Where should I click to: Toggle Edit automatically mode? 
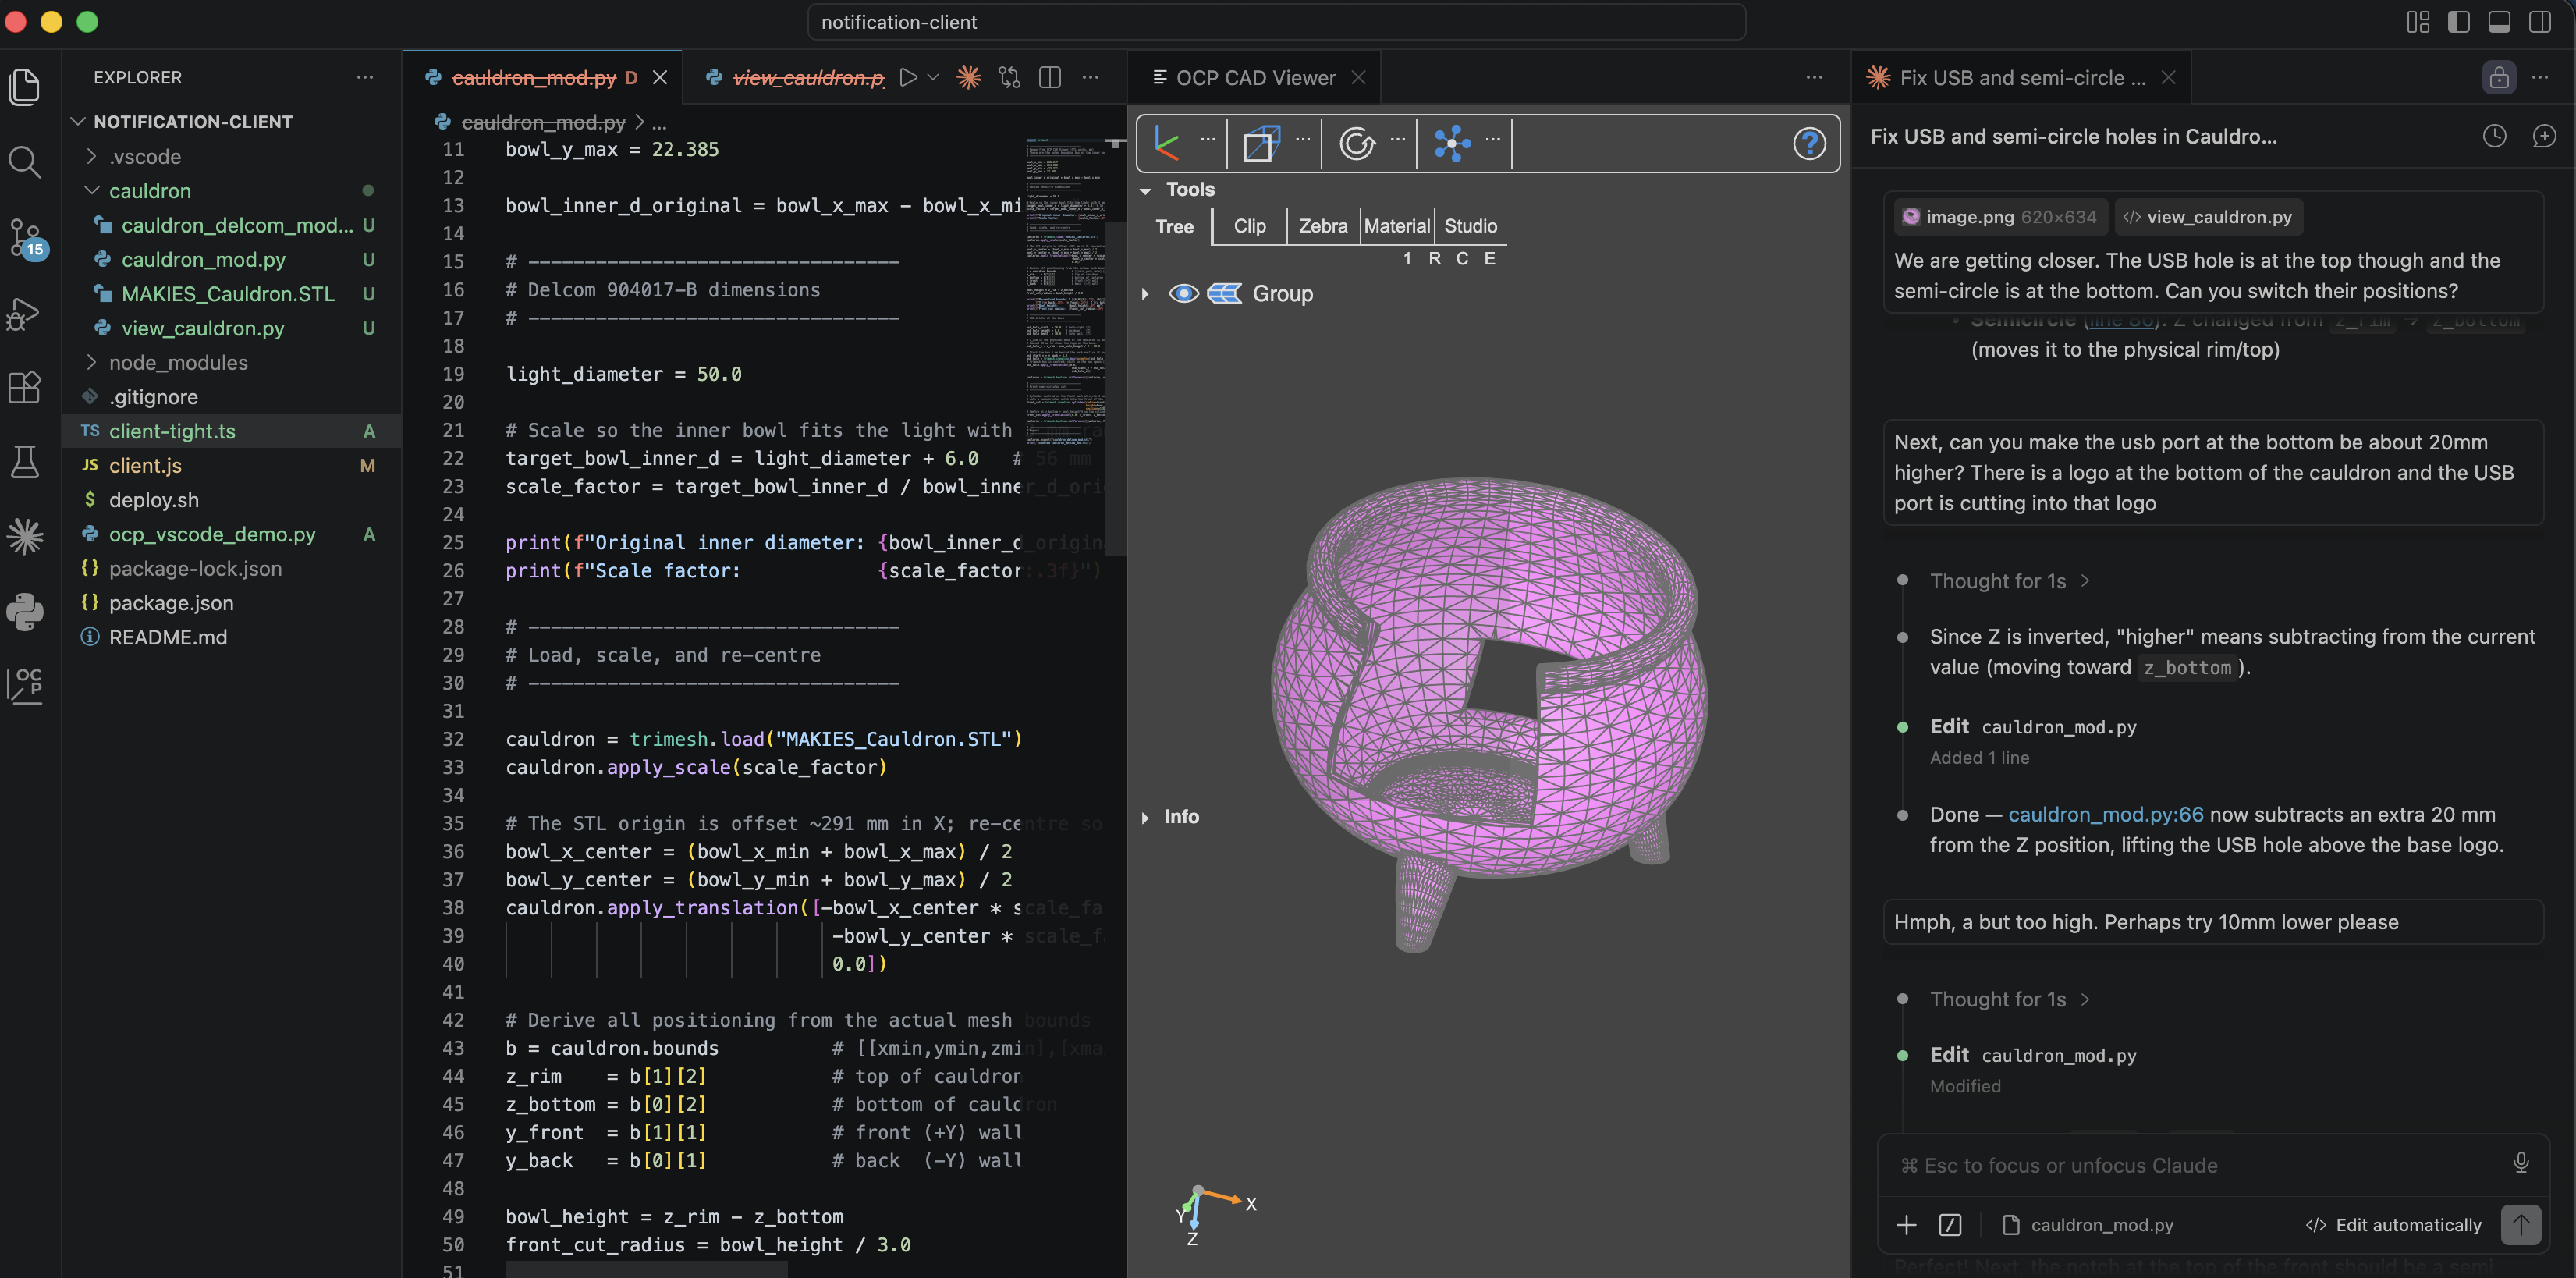pos(2393,1225)
